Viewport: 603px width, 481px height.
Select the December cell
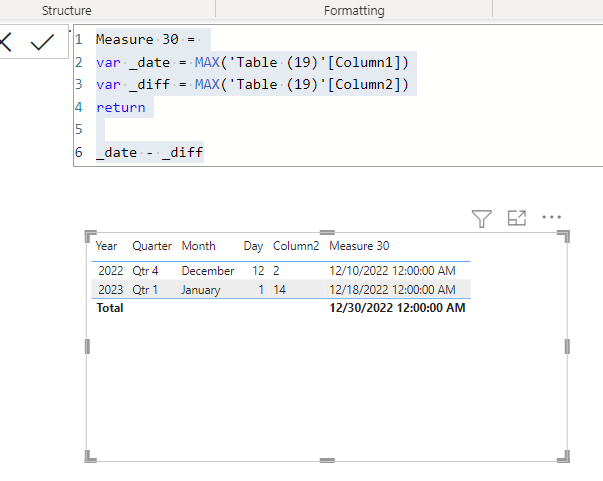click(x=208, y=271)
